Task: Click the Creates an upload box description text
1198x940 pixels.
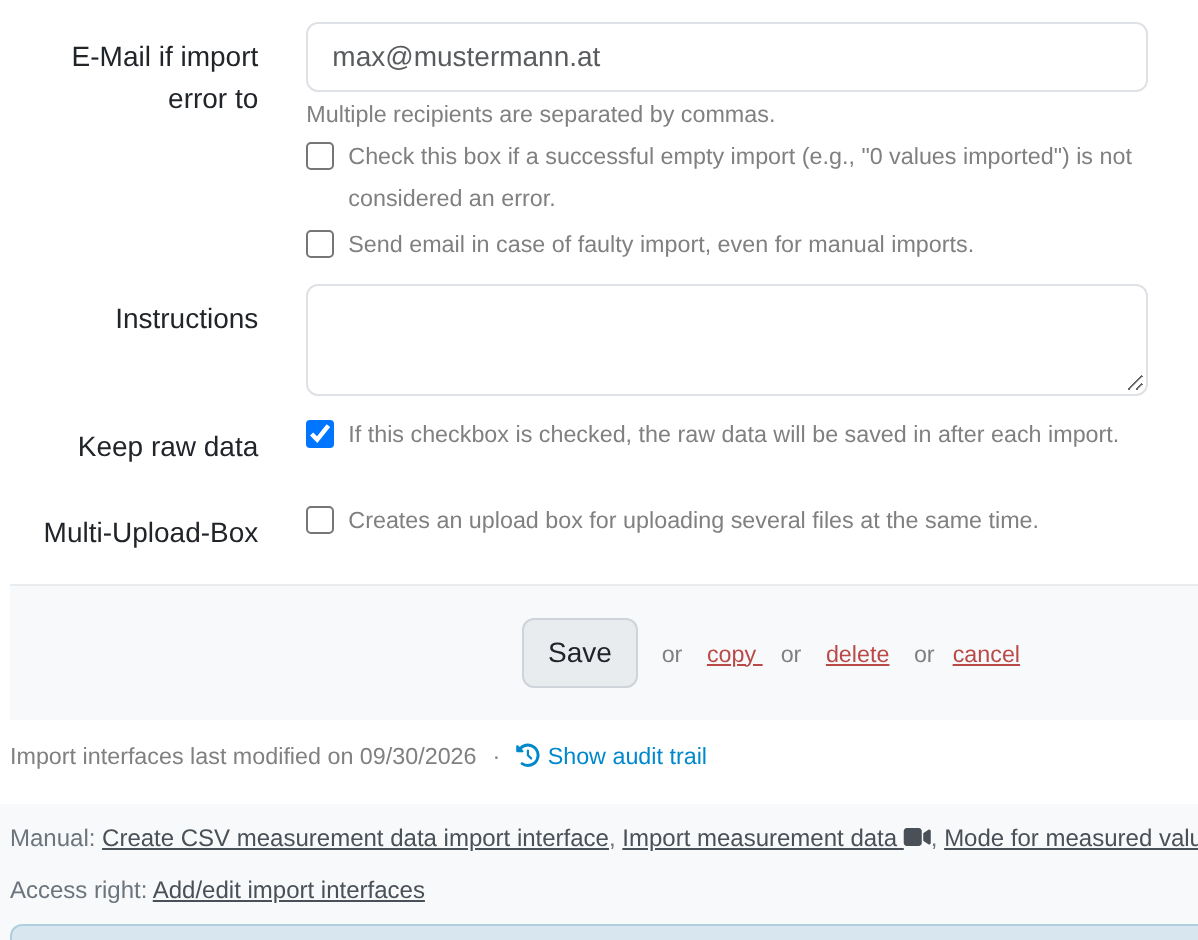Action: pos(693,520)
